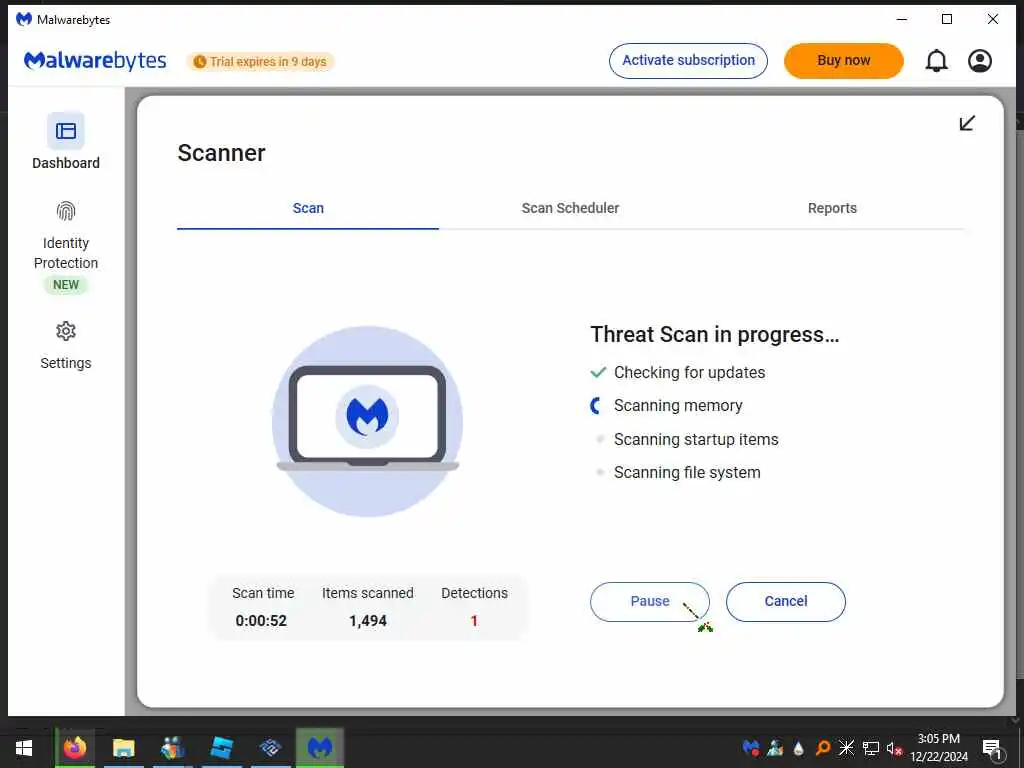Click spinner icon beside Scanning memory

596,406
